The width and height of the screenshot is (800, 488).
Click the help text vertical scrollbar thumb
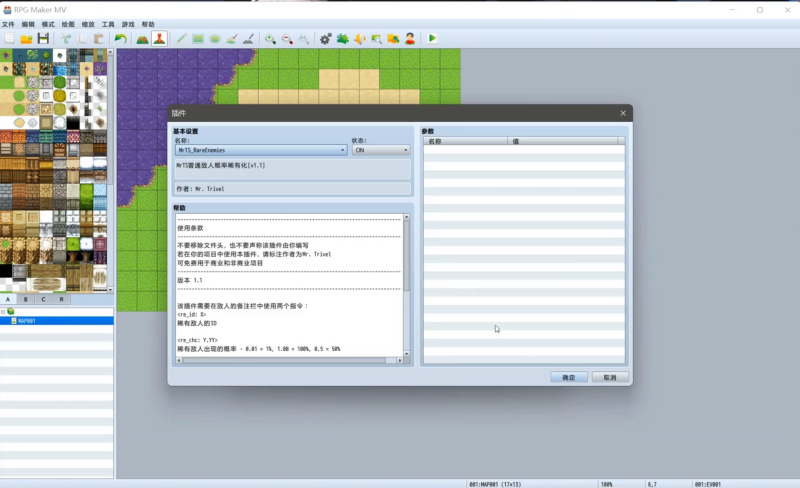pos(407,256)
